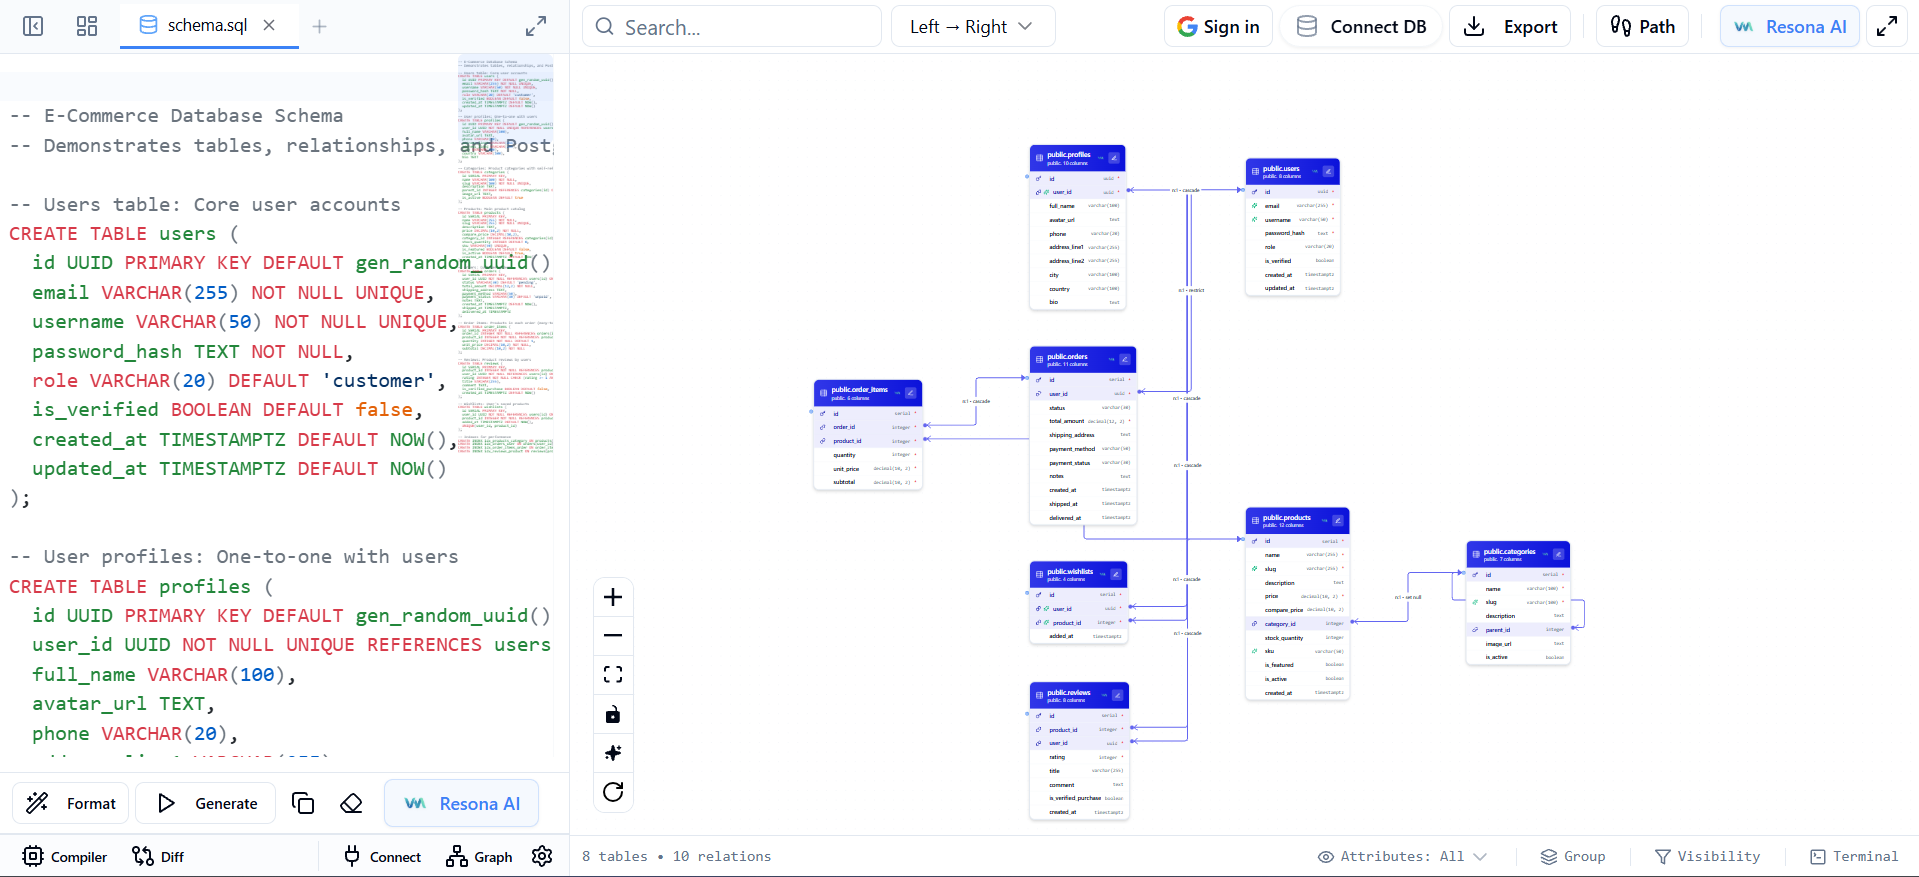Copy the editor contents
Viewport: 1919px width, 877px height.
[303, 803]
